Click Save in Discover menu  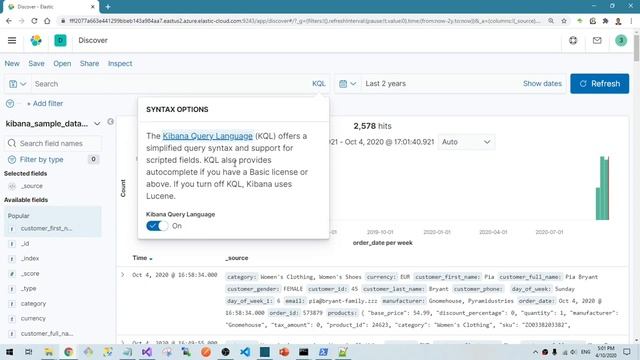36,64
